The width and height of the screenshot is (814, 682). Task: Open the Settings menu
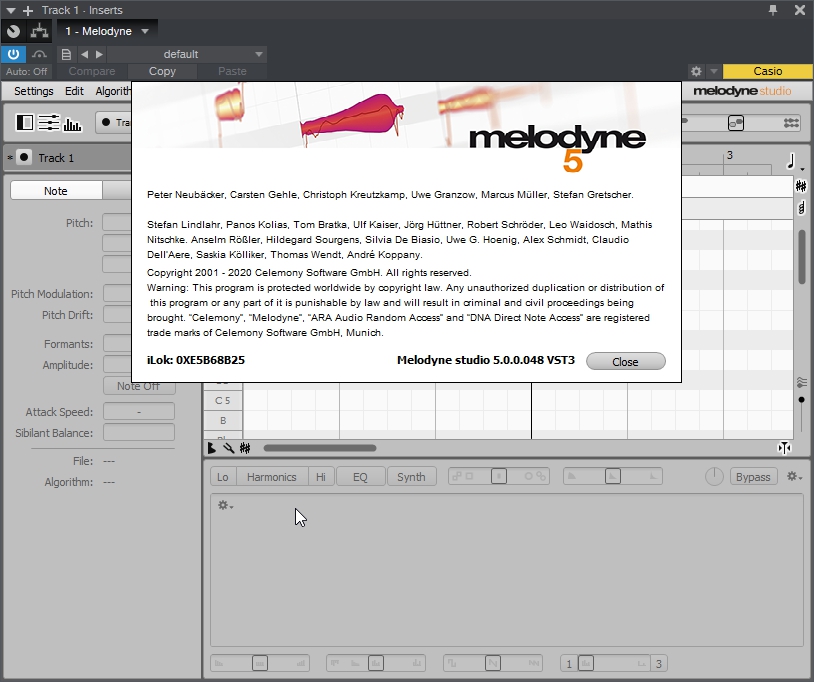pyautogui.click(x=34, y=91)
